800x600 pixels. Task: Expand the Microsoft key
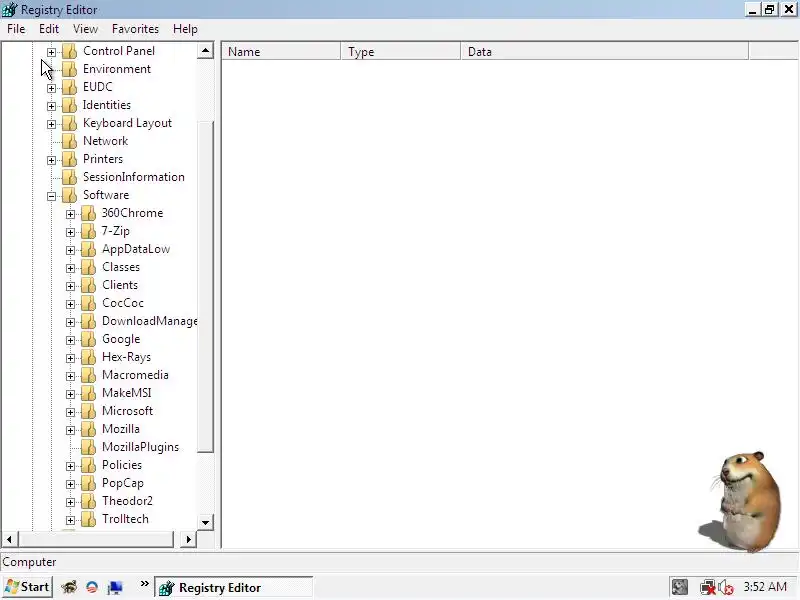coord(70,412)
